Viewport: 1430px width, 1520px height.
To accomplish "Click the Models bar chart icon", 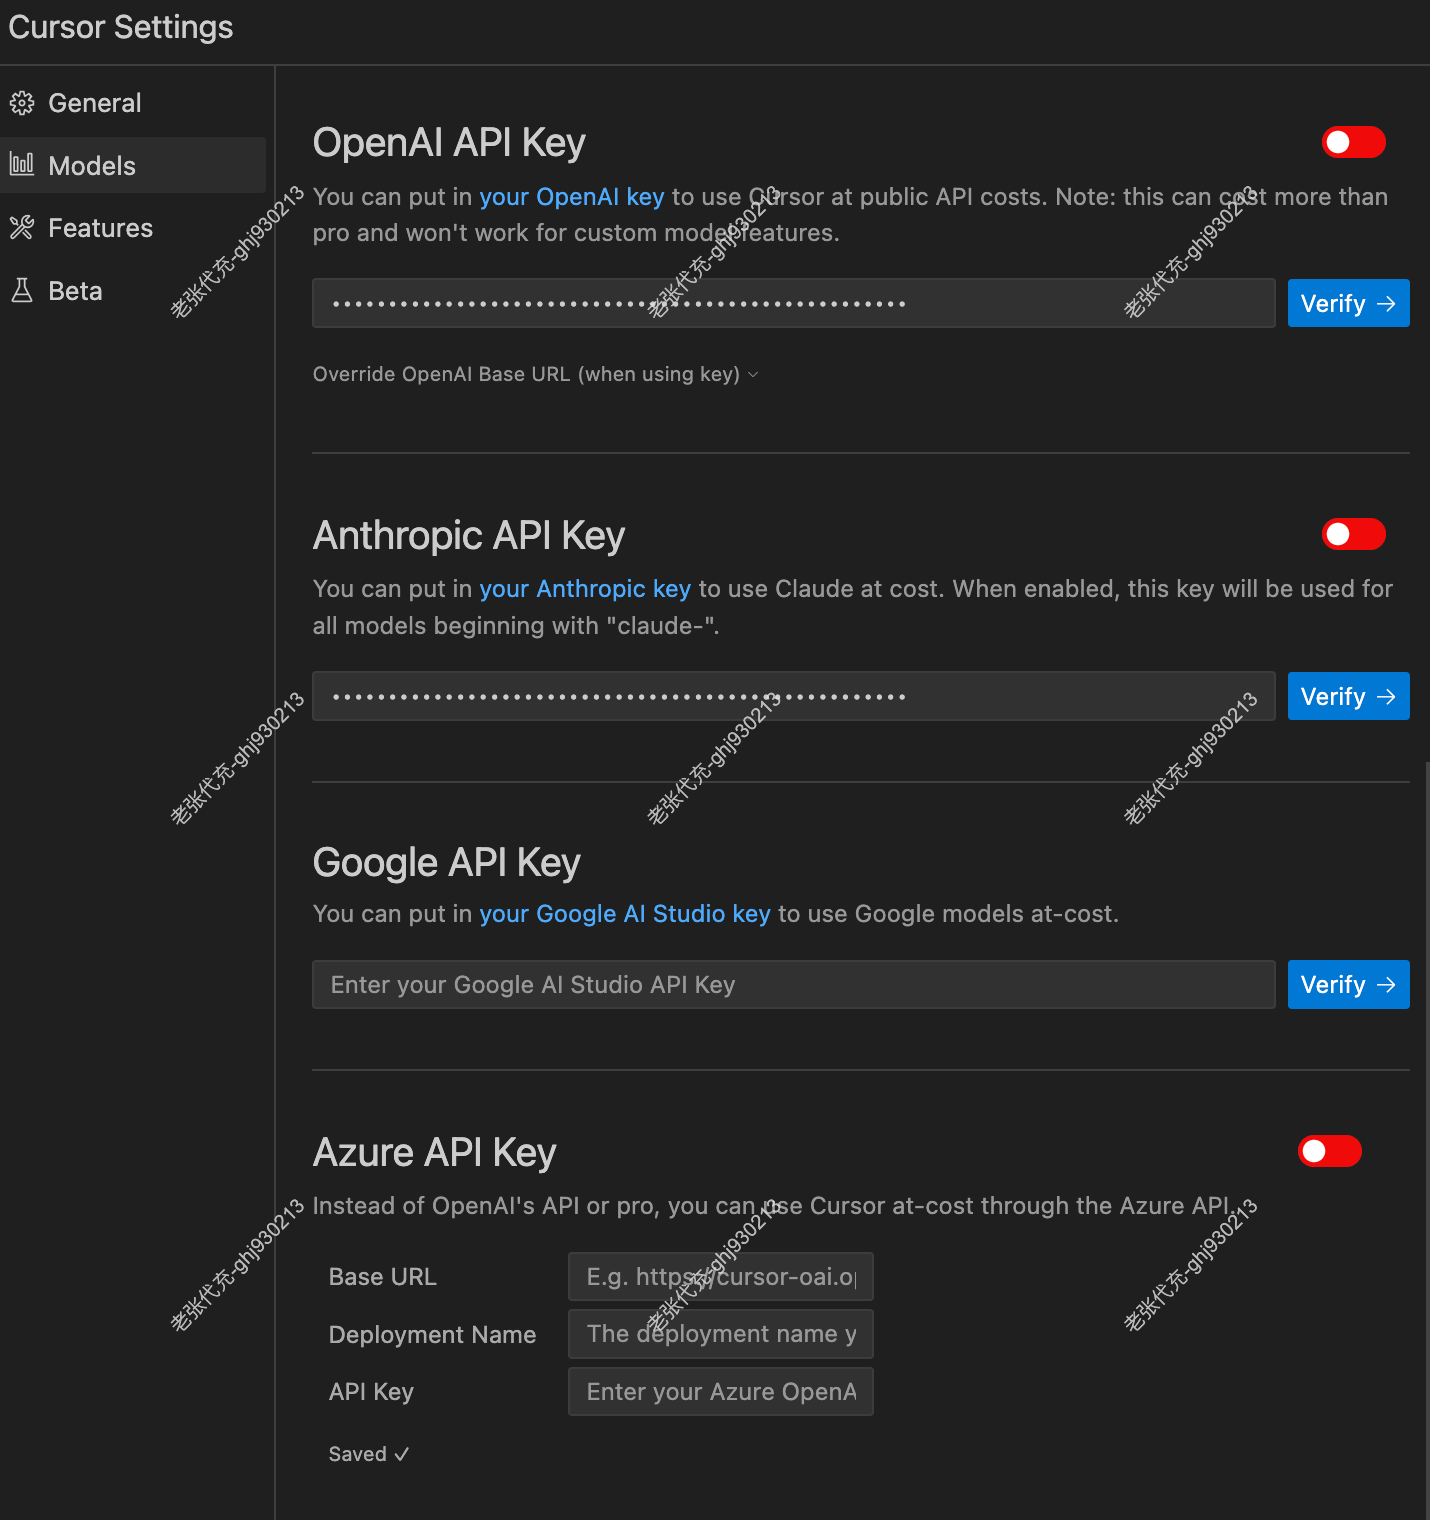I will (x=22, y=165).
